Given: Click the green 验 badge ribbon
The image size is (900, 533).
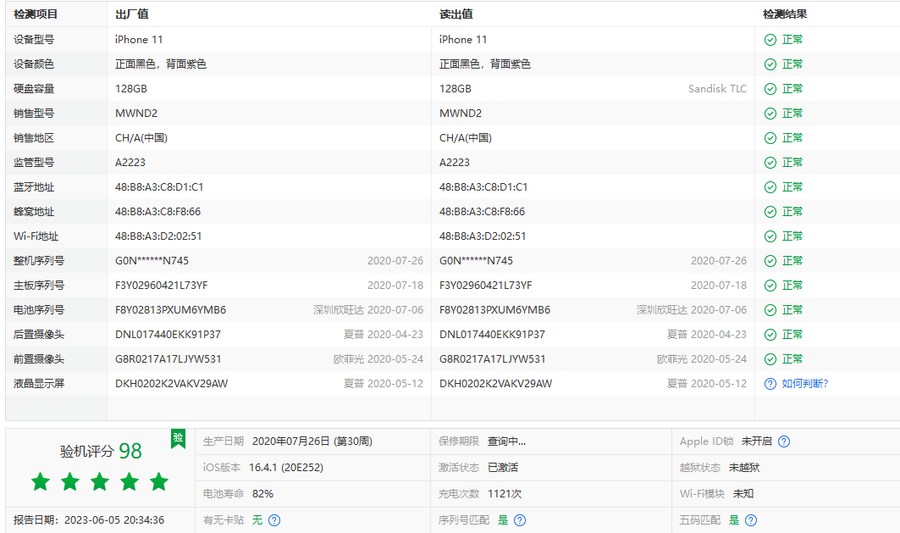Looking at the screenshot, I should [x=179, y=439].
